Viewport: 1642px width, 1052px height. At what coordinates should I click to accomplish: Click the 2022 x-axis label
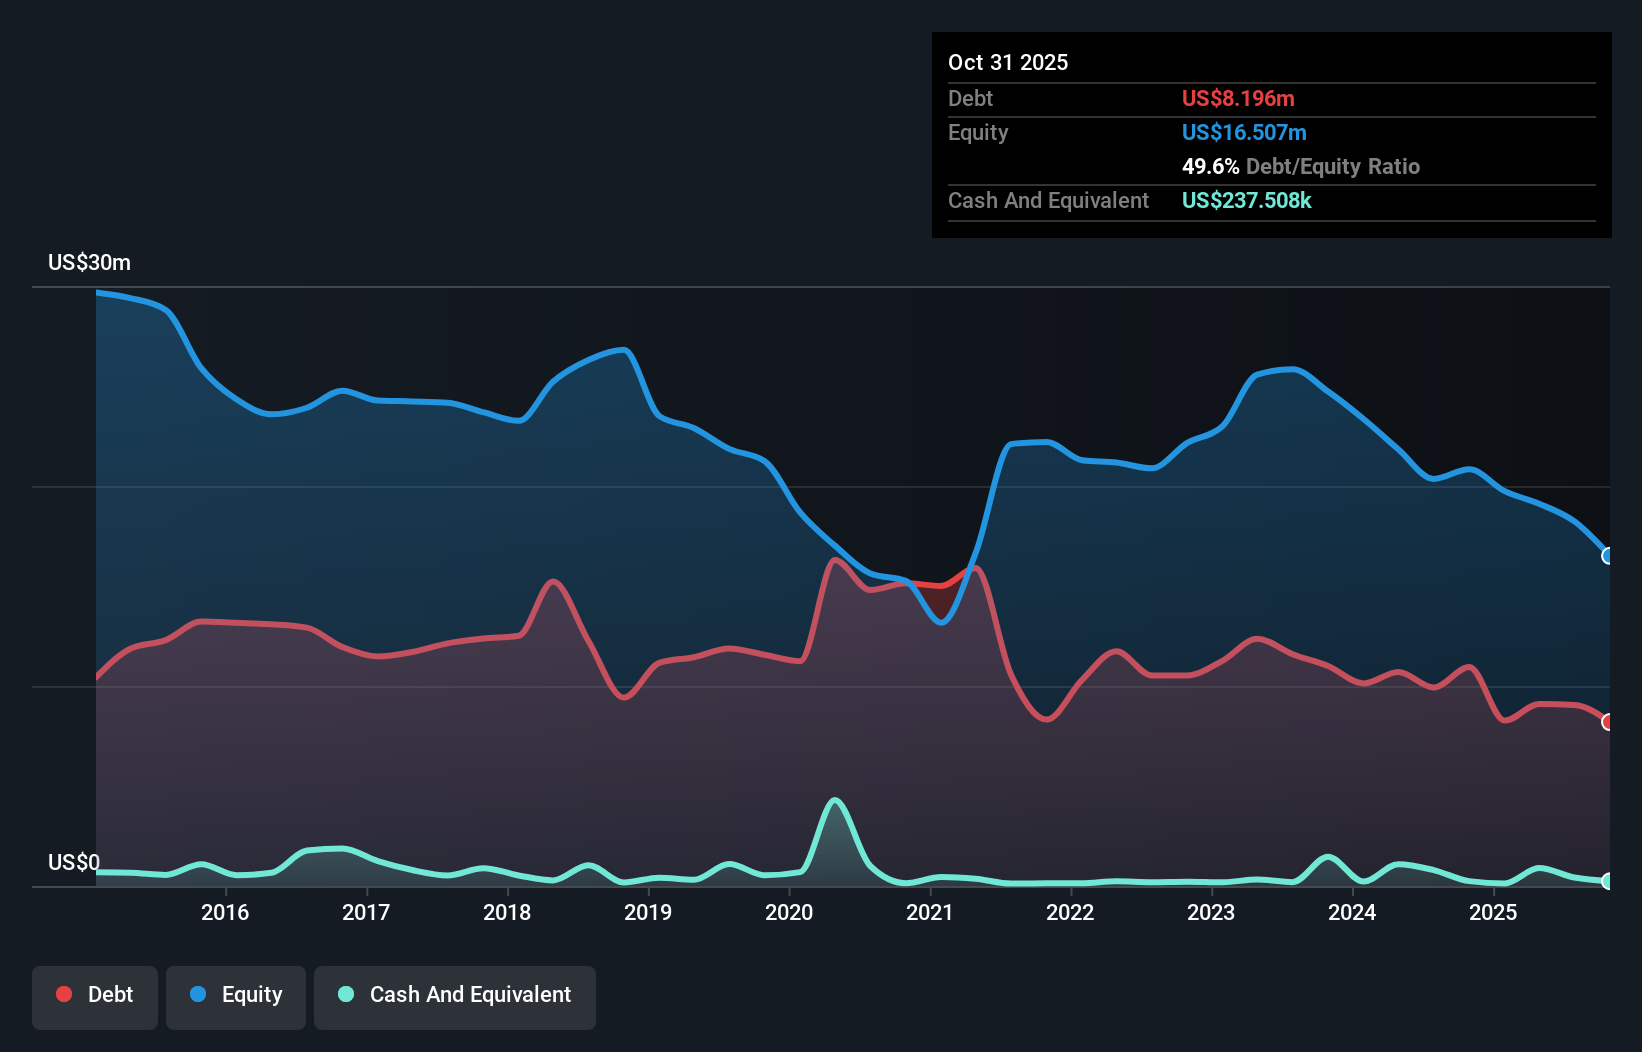pos(1070,912)
